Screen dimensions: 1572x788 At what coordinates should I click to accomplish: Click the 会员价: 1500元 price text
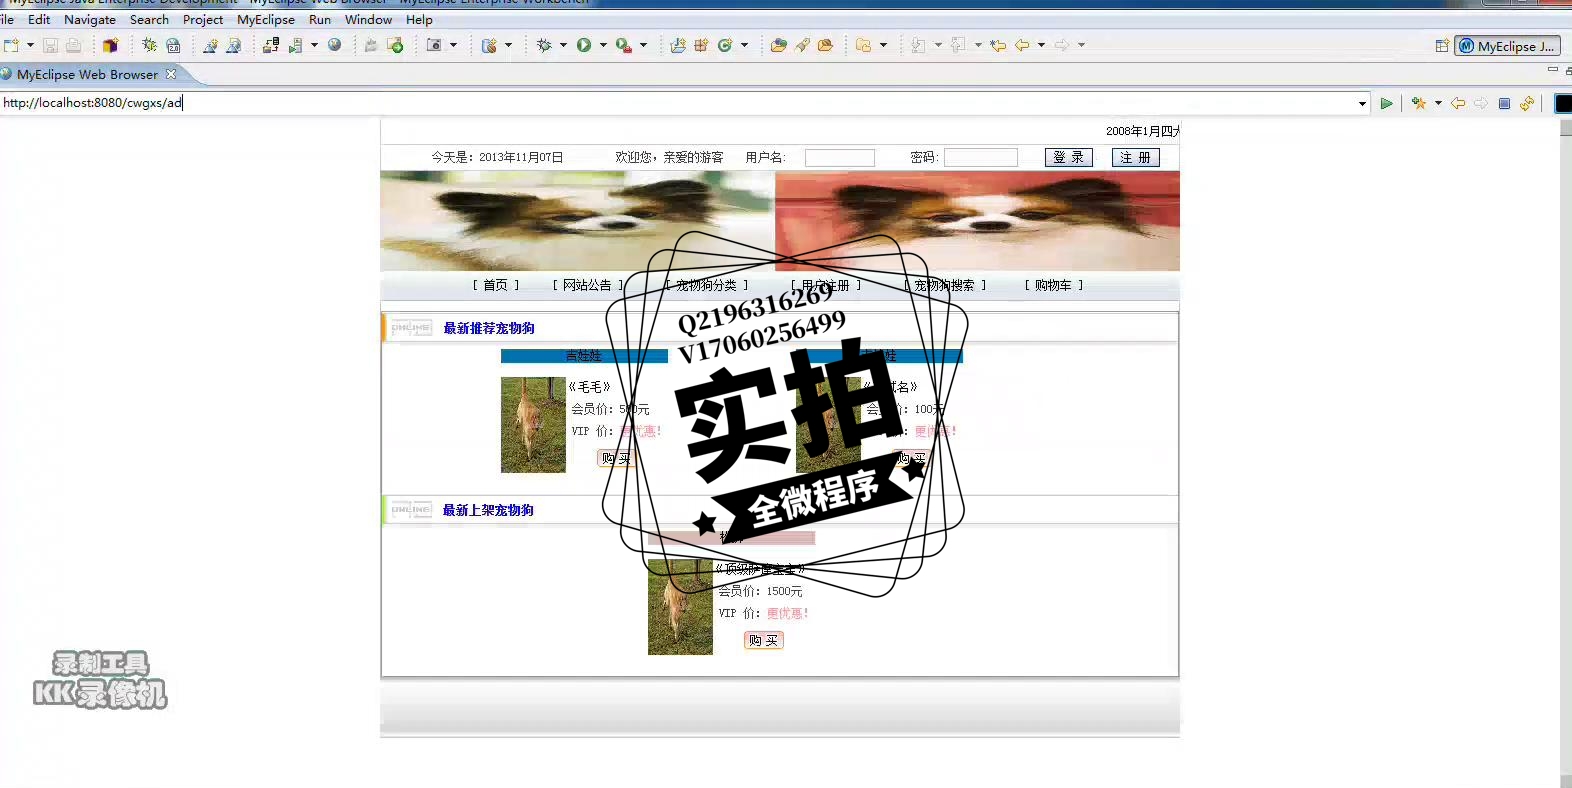(x=761, y=591)
